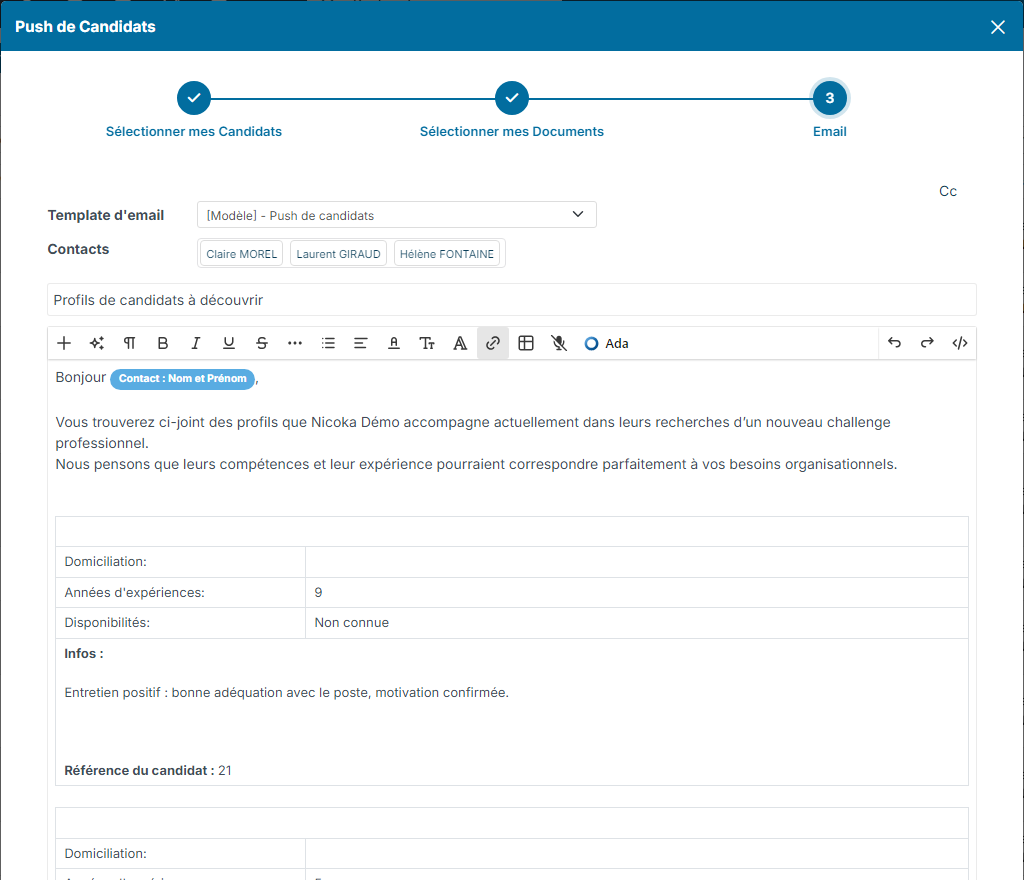Click the 'Non connue' availability cell
The height and width of the screenshot is (880, 1024).
coord(637,623)
